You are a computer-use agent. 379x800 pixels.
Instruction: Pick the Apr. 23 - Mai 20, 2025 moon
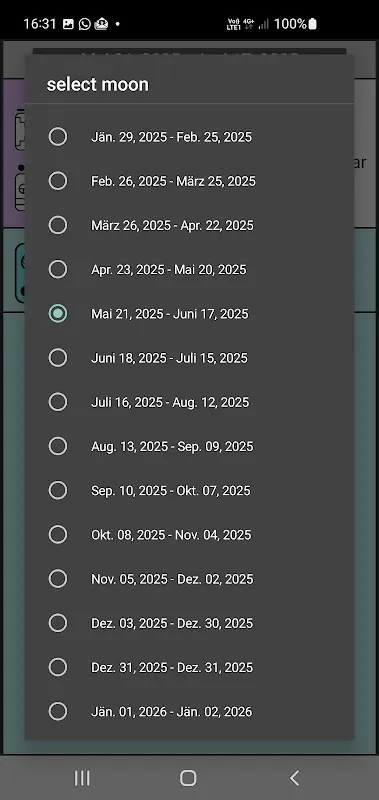(x=189, y=269)
